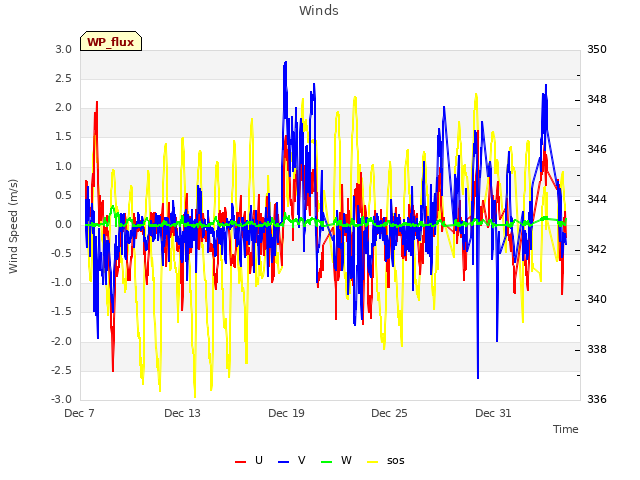The height and width of the screenshot is (480, 640).
Task: Click the Dec 13 tick label
Action: (182, 413)
